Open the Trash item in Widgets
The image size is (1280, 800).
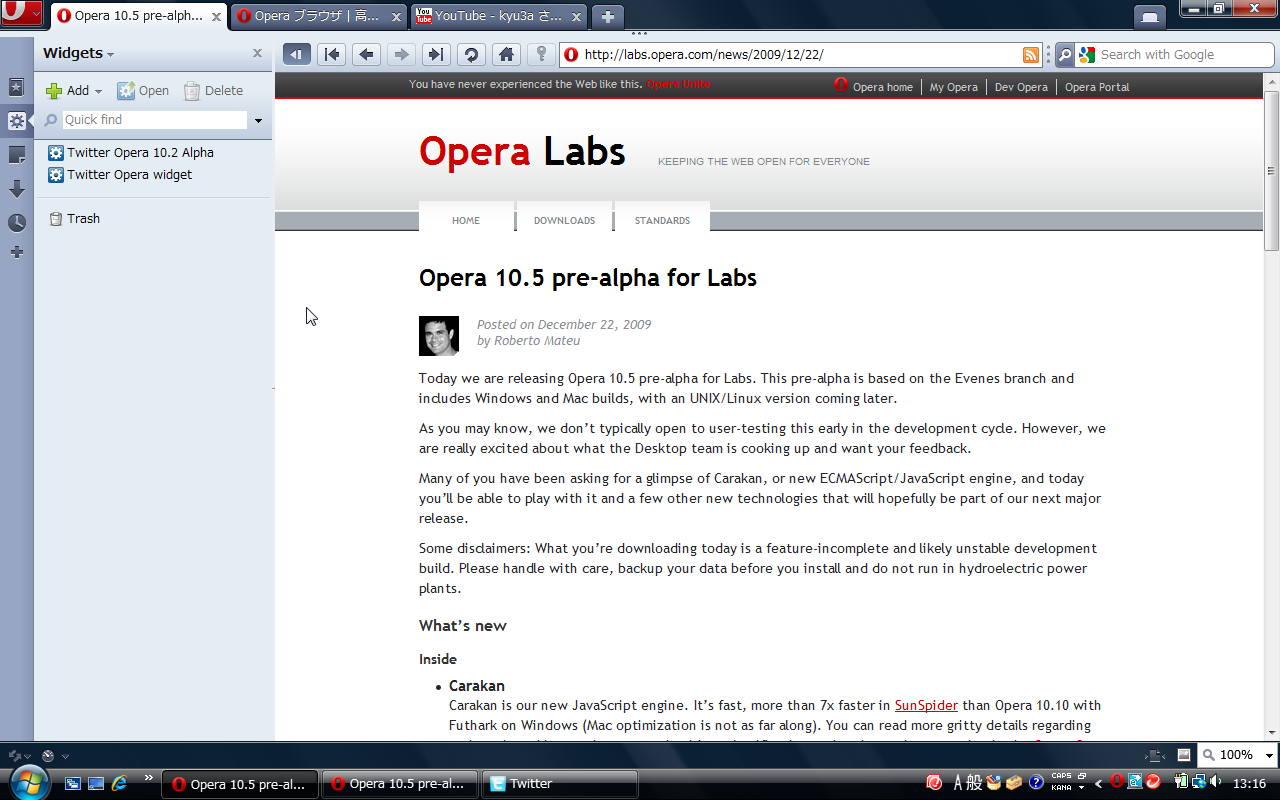75,219
